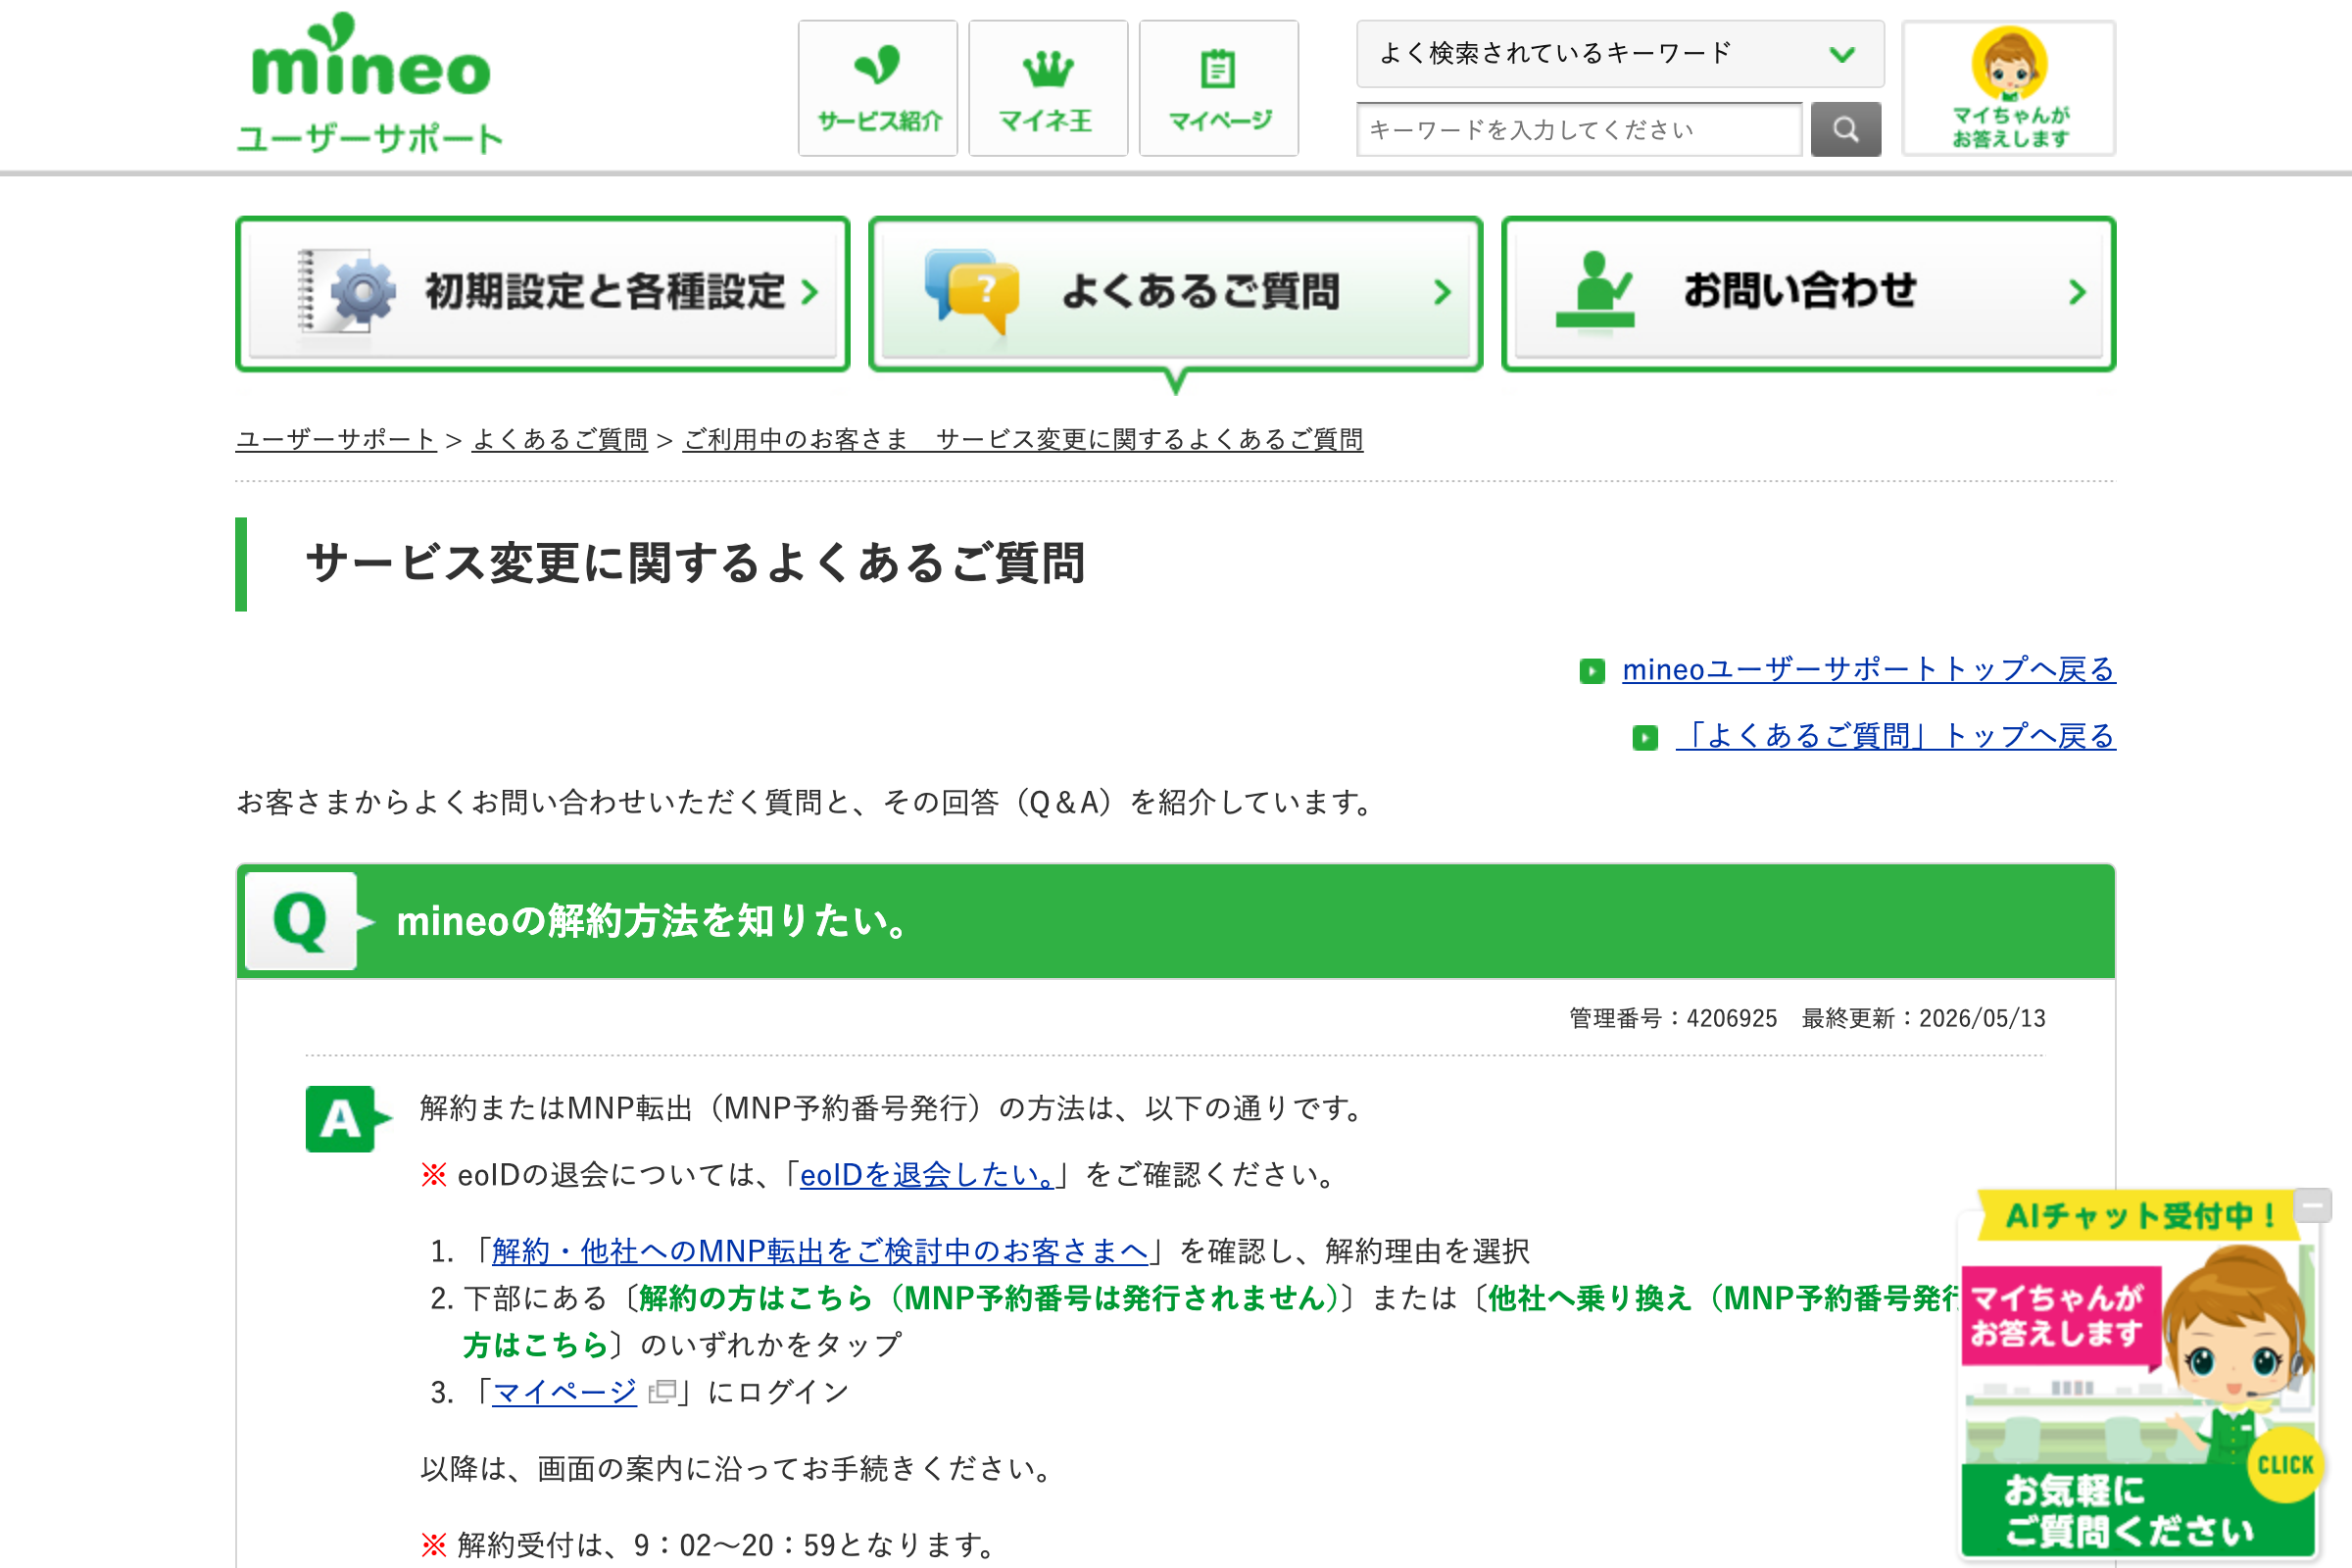Open 初期設定と各種設定 navigation tab
Image resolution: width=2352 pixels, height=1568 pixels.
click(543, 293)
